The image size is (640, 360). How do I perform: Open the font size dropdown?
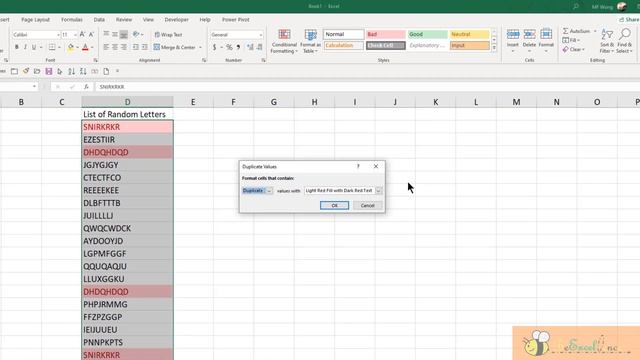point(75,35)
